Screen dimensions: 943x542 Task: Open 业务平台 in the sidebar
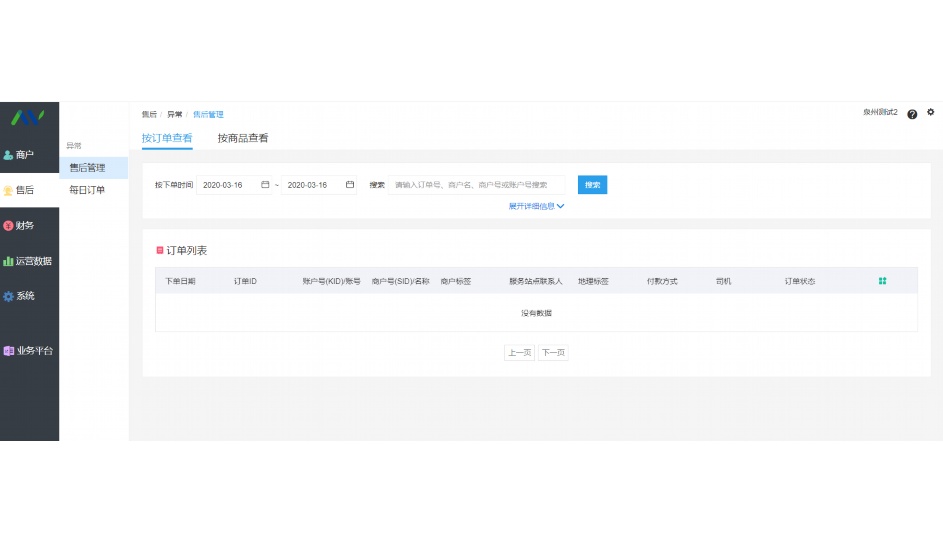tap(29, 351)
